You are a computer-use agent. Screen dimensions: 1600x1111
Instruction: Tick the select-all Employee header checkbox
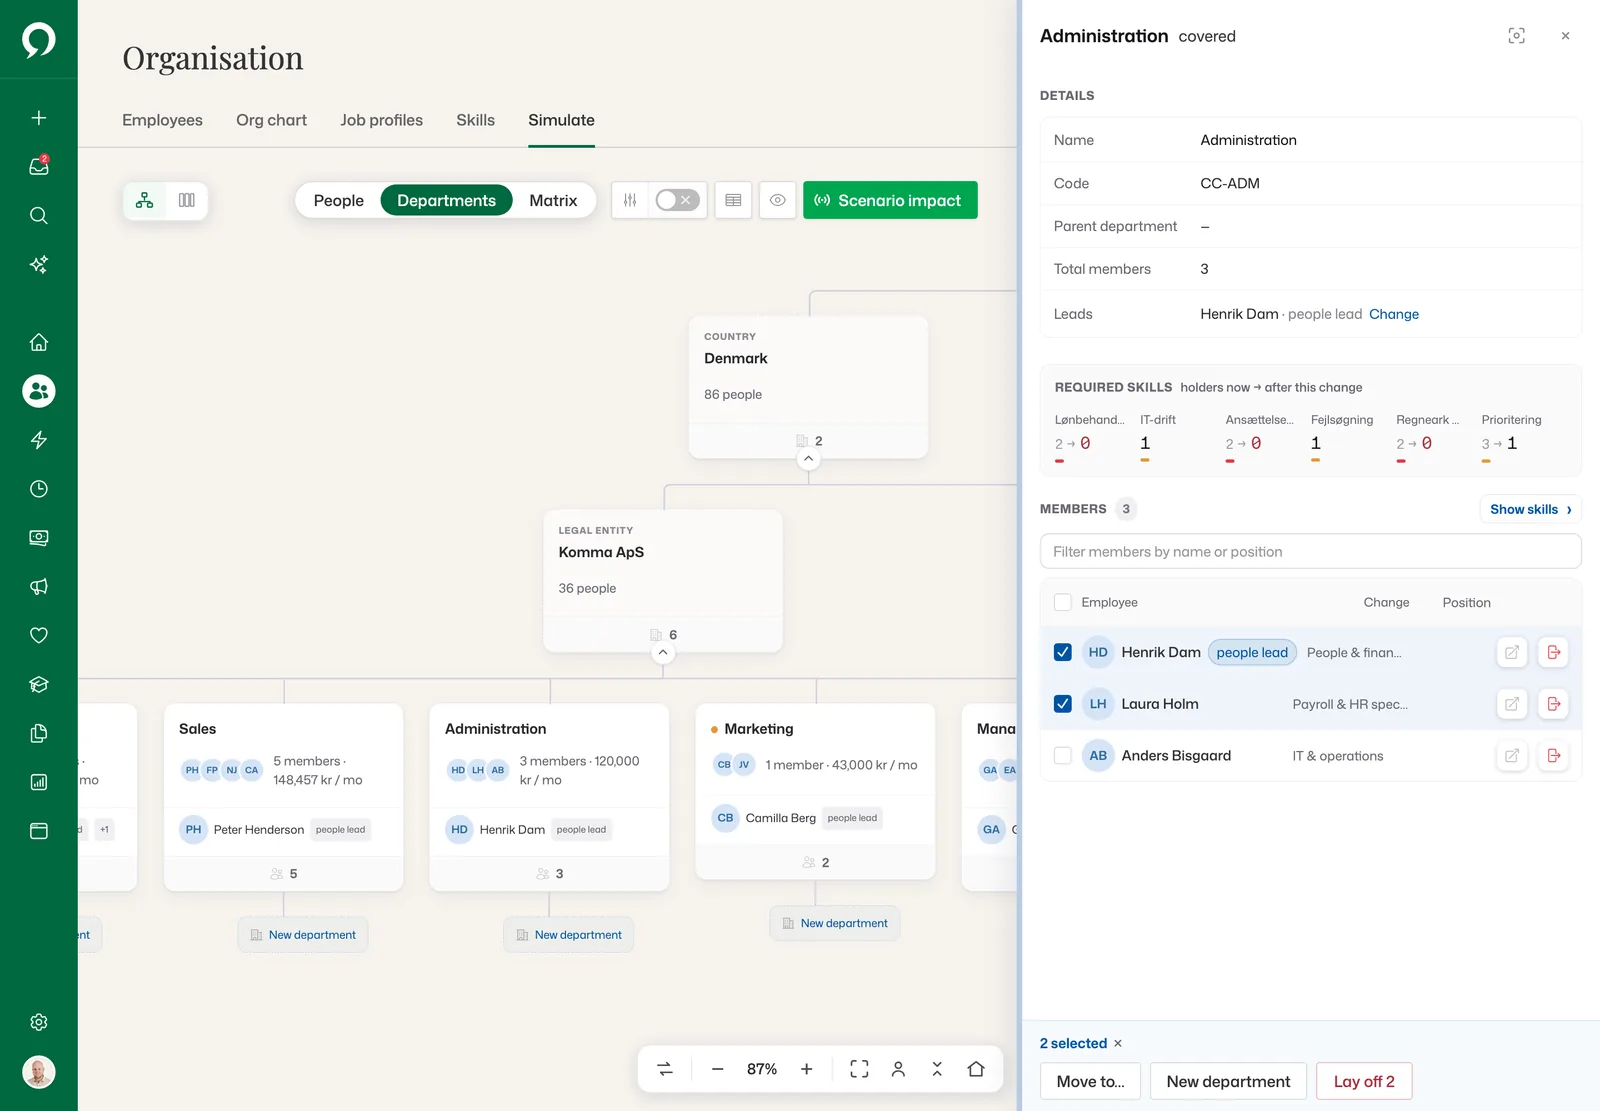(x=1063, y=602)
